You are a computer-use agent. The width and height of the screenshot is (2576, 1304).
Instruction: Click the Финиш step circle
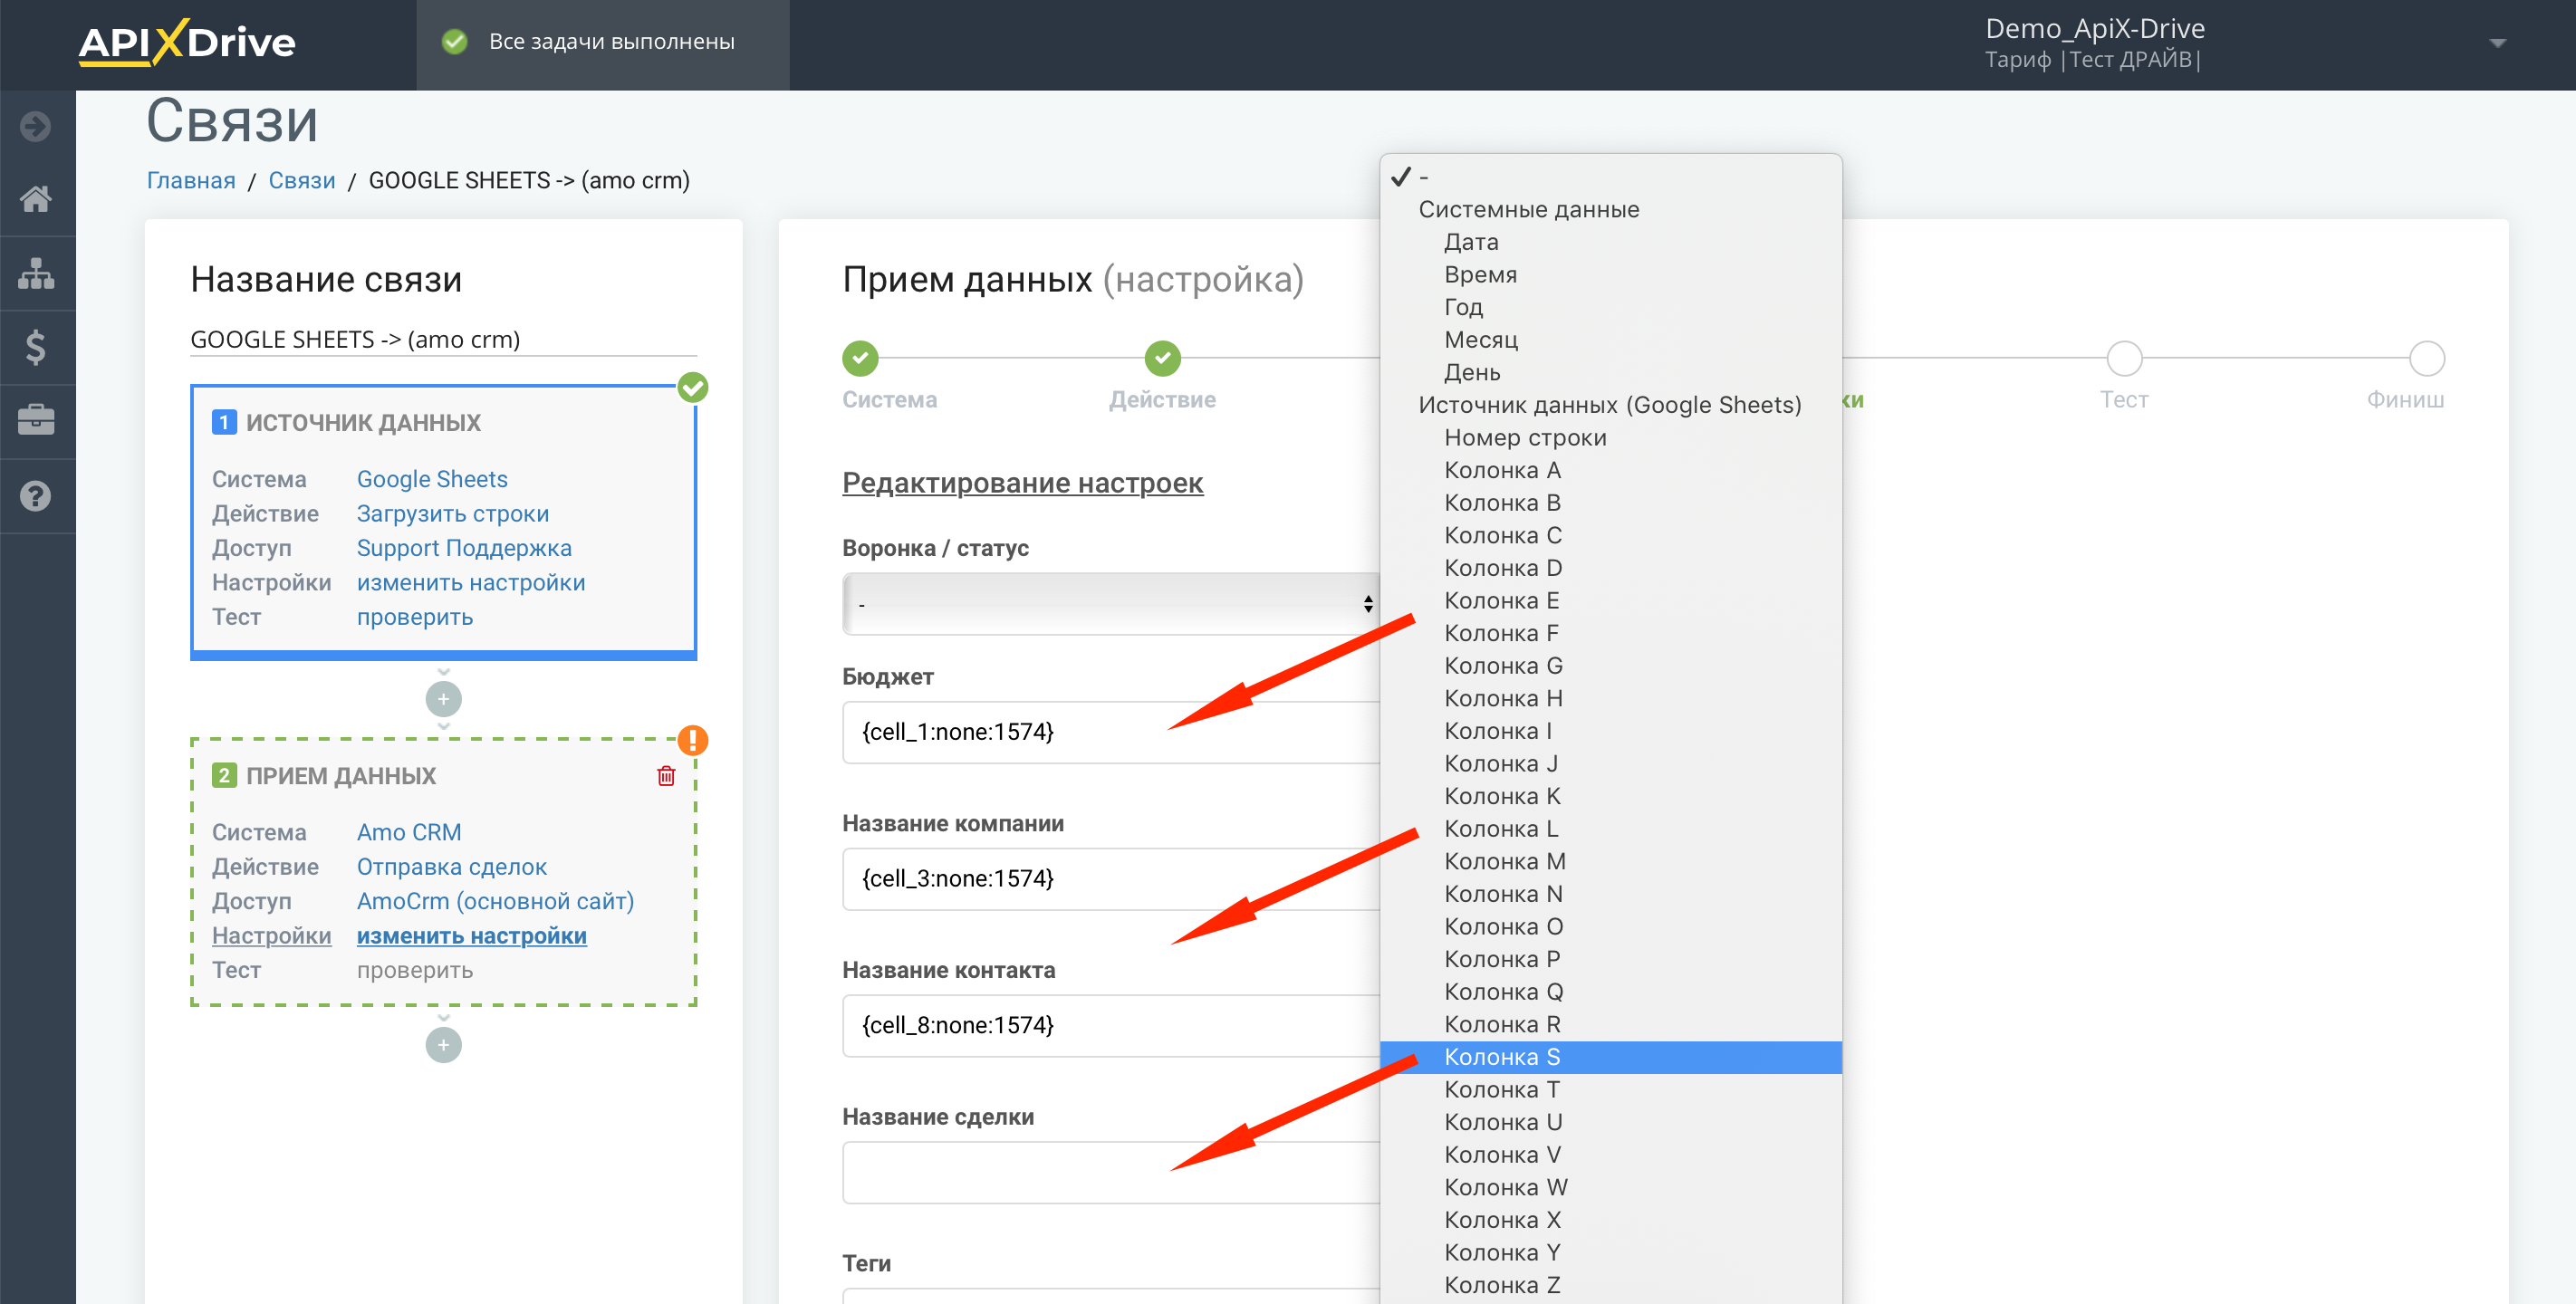[2426, 358]
